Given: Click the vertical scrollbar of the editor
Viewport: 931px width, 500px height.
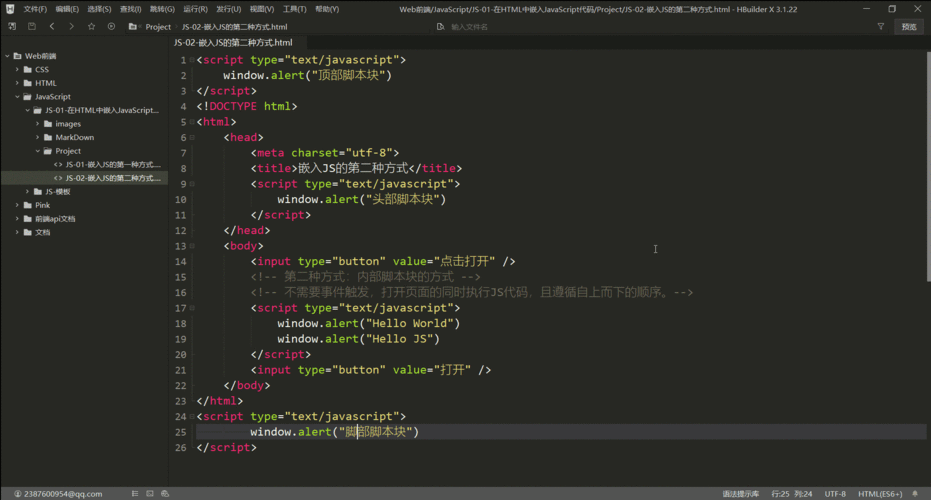Looking at the screenshot, I should click(x=928, y=166).
